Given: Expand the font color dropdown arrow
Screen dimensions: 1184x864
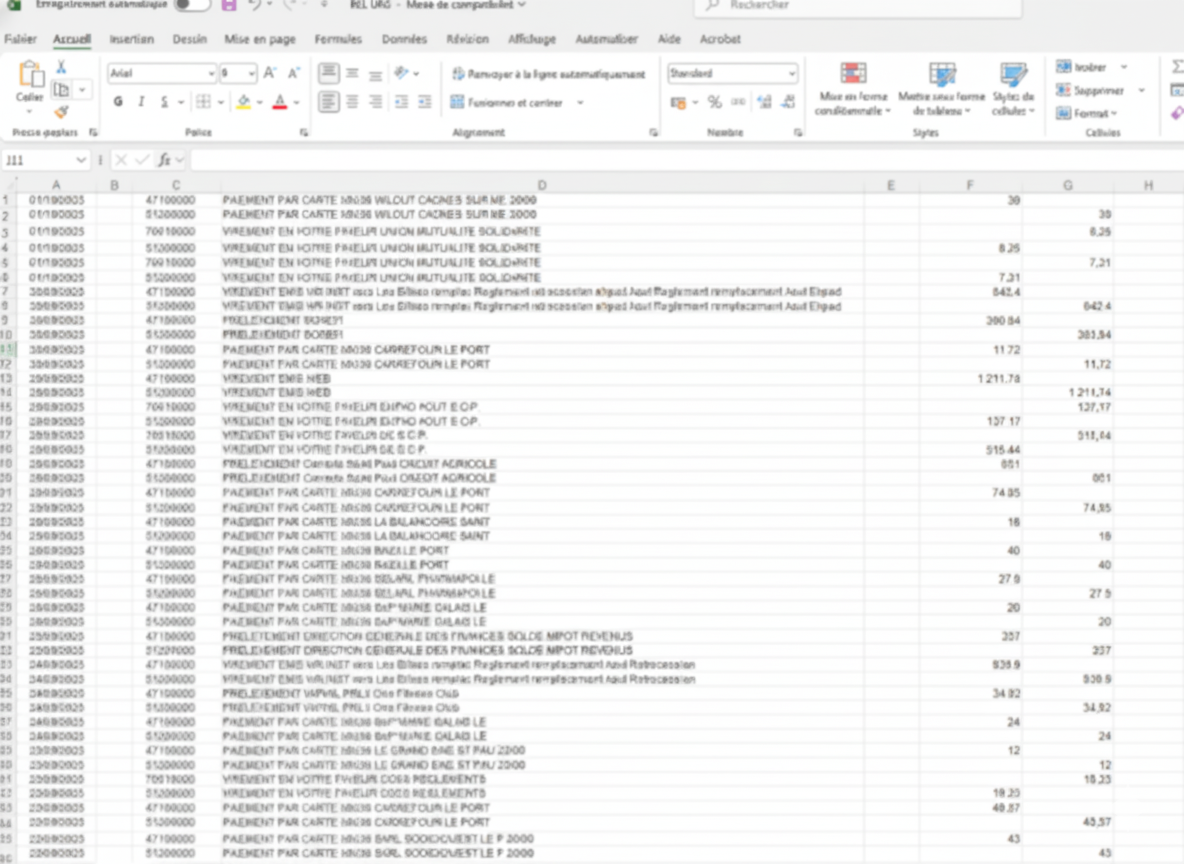Looking at the screenshot, I should 297,102.
